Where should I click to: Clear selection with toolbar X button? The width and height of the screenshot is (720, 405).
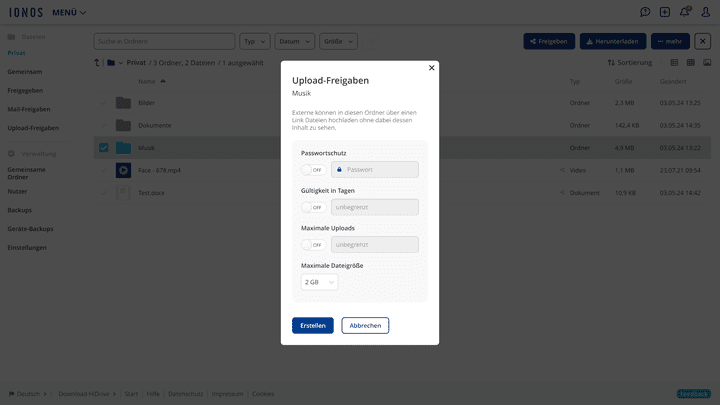point(703,41)
